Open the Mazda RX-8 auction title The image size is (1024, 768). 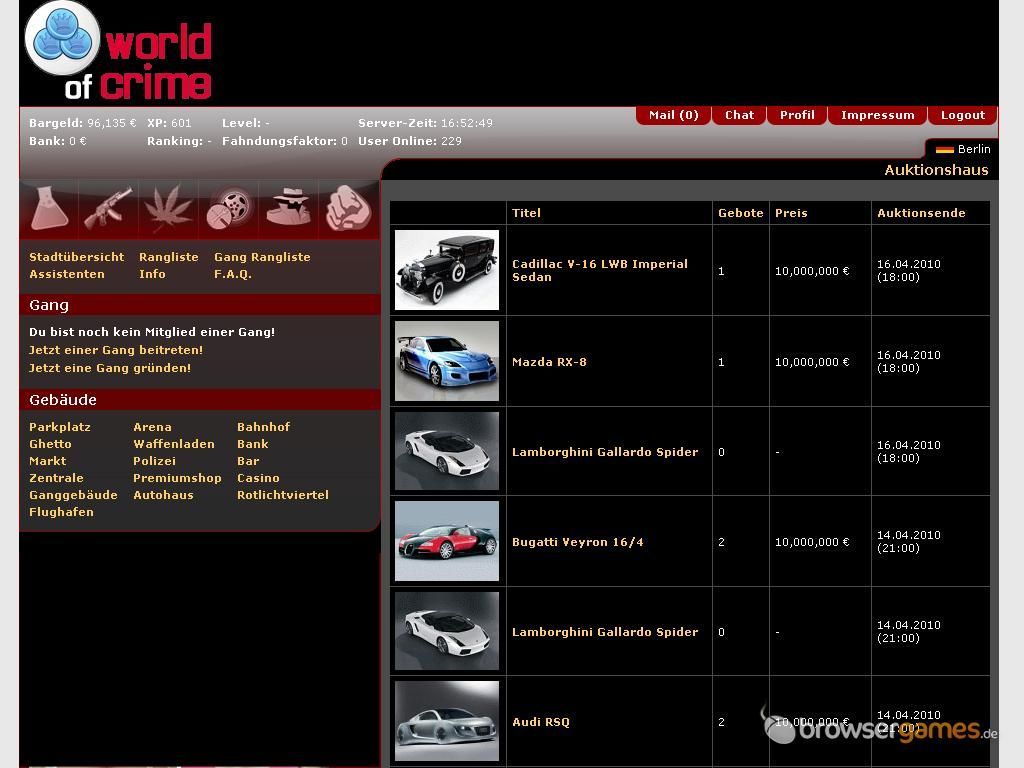click(549, 362)
